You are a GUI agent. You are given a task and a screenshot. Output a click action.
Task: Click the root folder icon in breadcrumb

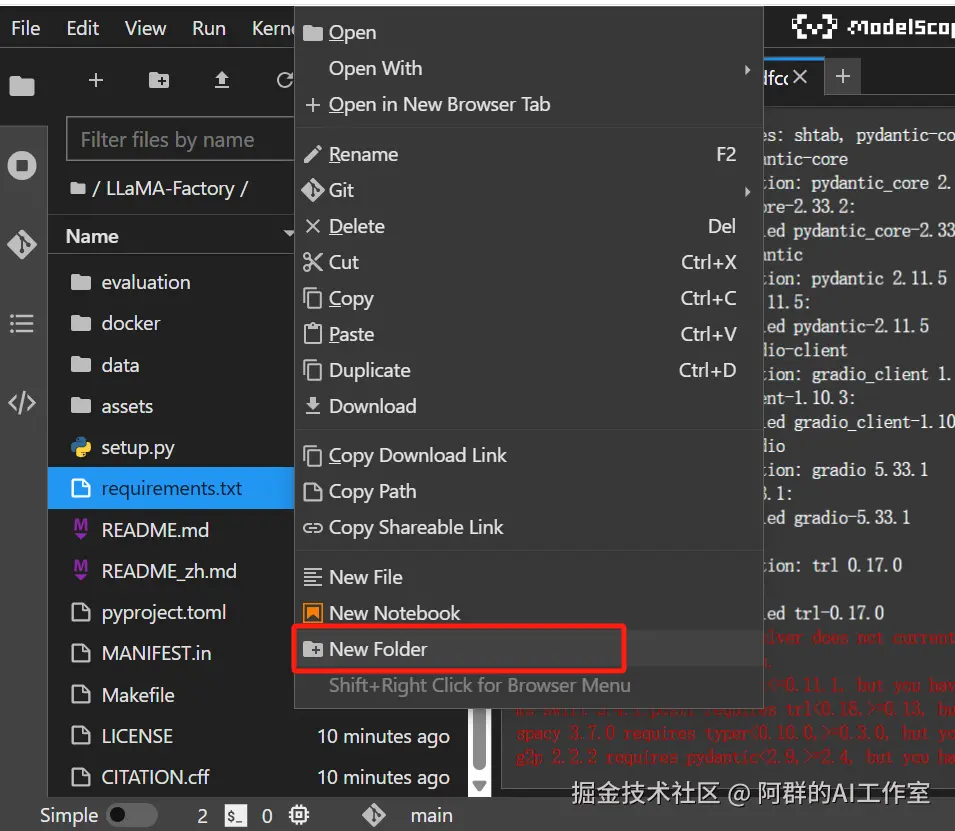pyautogui.click(x=78, y=188)
